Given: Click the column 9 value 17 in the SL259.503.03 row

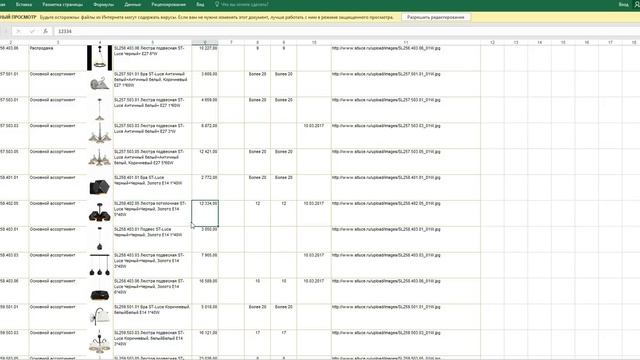Looking at the screenshot, I should (x=284, y=333).
